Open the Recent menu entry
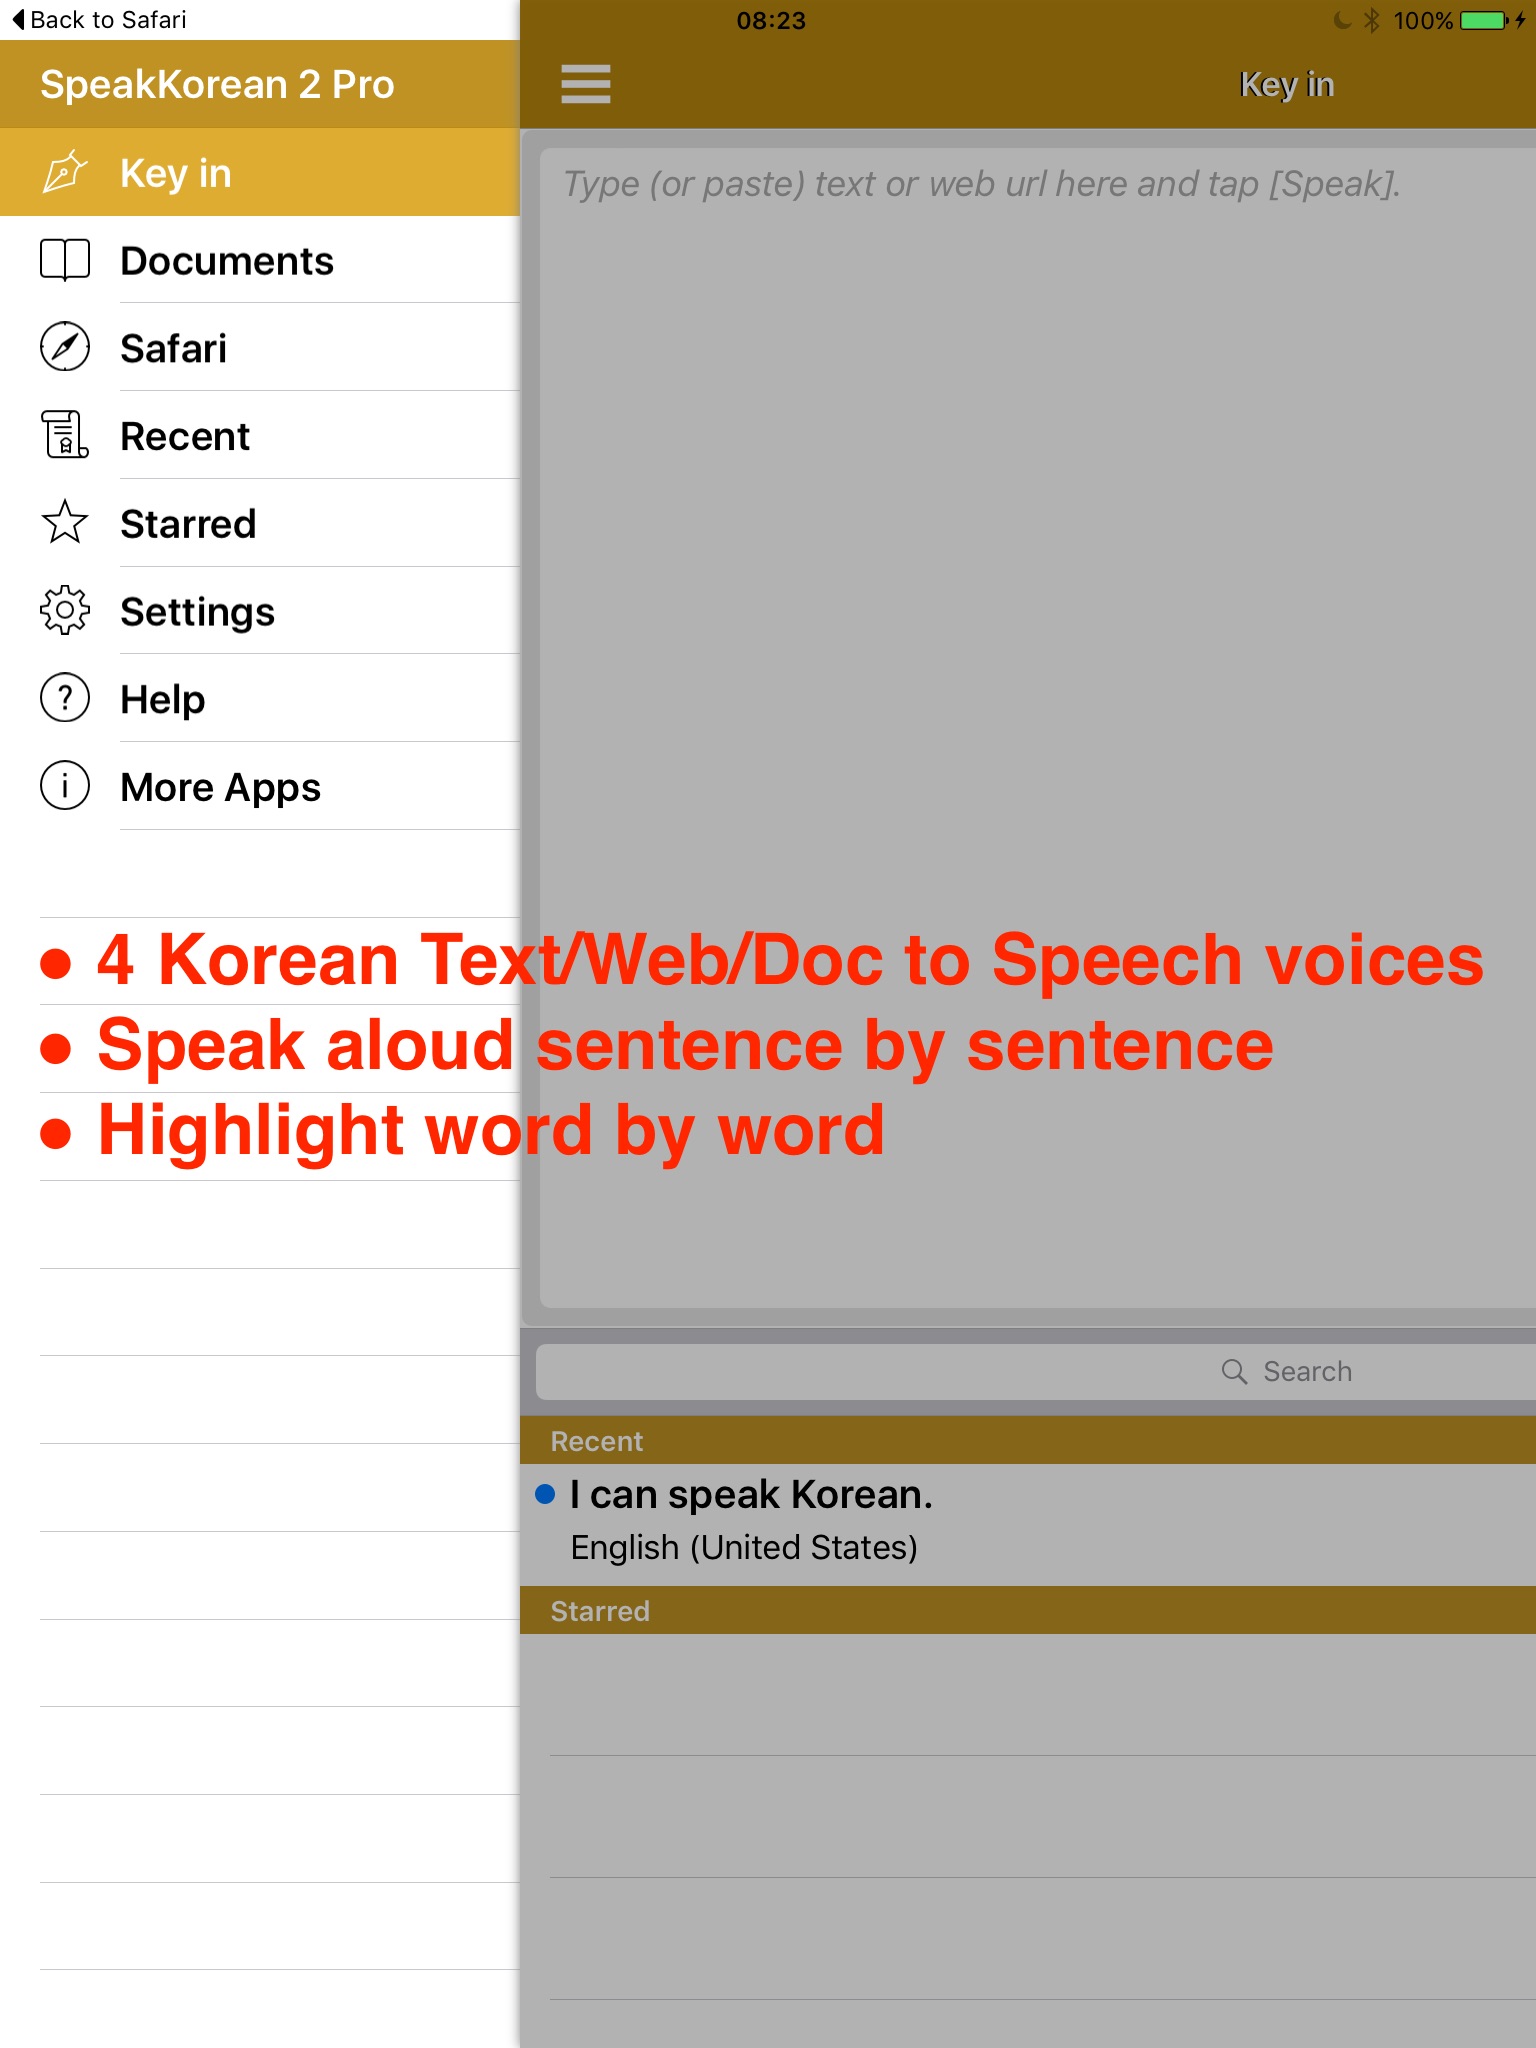Viewport: 1536px width, 2048px height. click(260, 435)
